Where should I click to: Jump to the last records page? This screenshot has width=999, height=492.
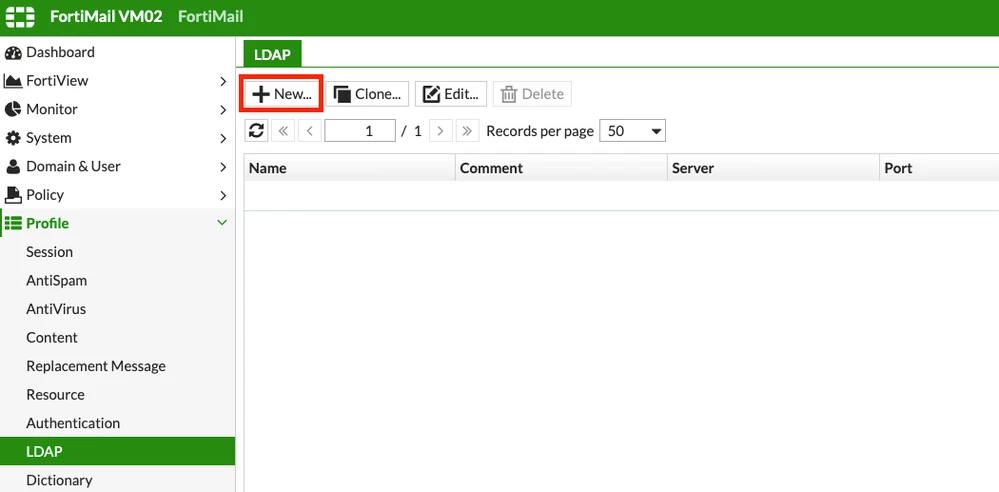tap(467, 131)
